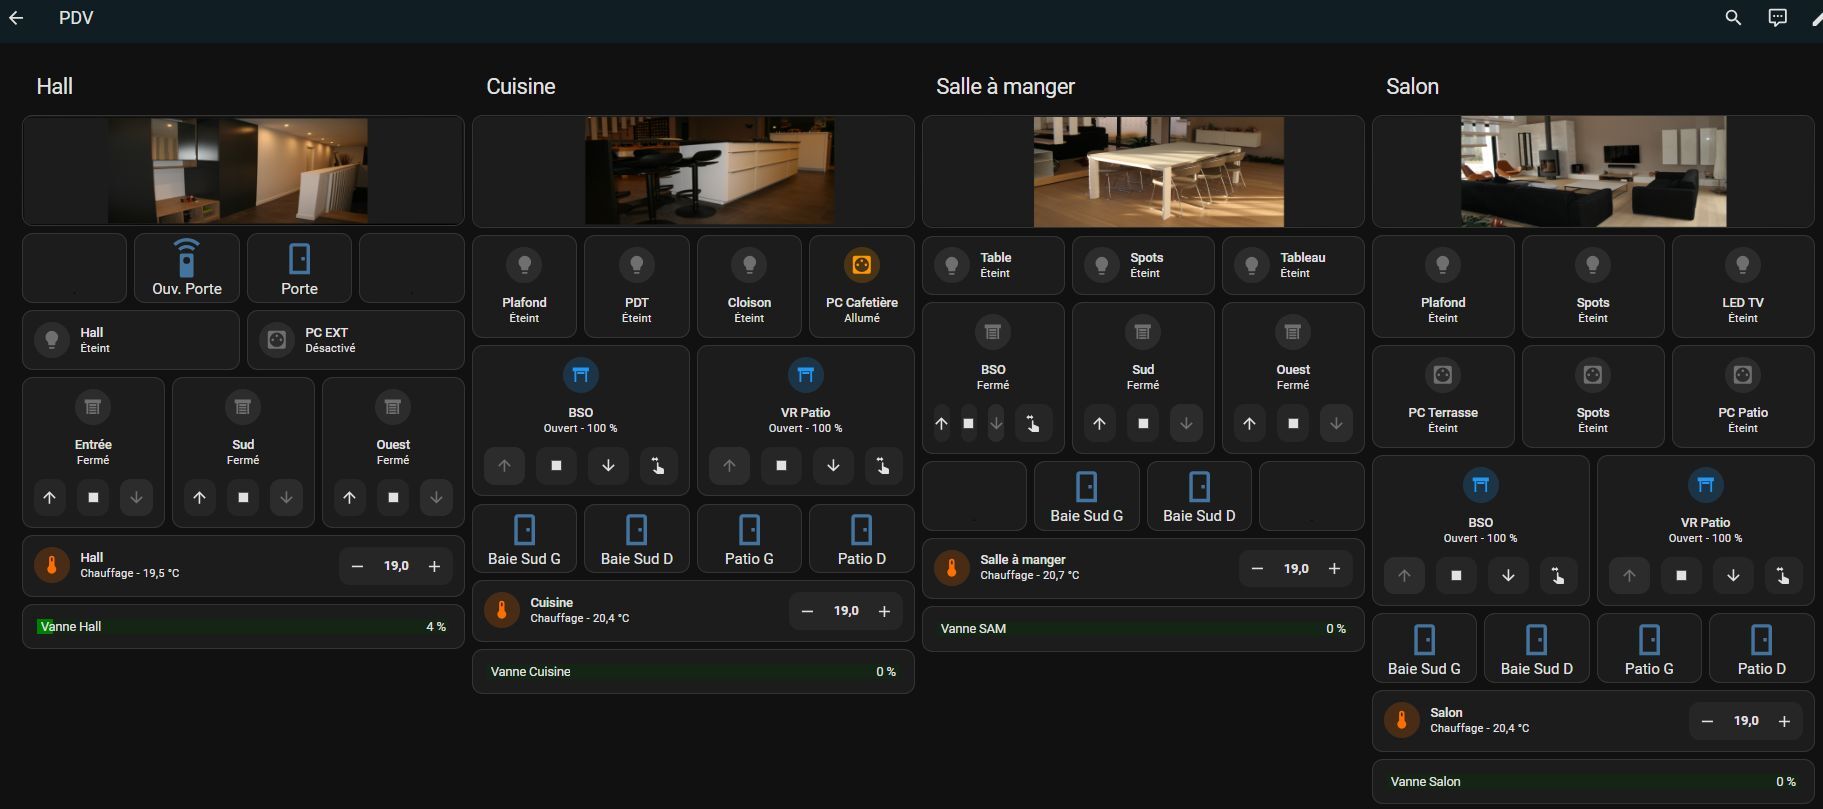Open Salle à manger Baie Sud D sensor
Viewport: 1823px width, 809px height.
point(1199,496)
